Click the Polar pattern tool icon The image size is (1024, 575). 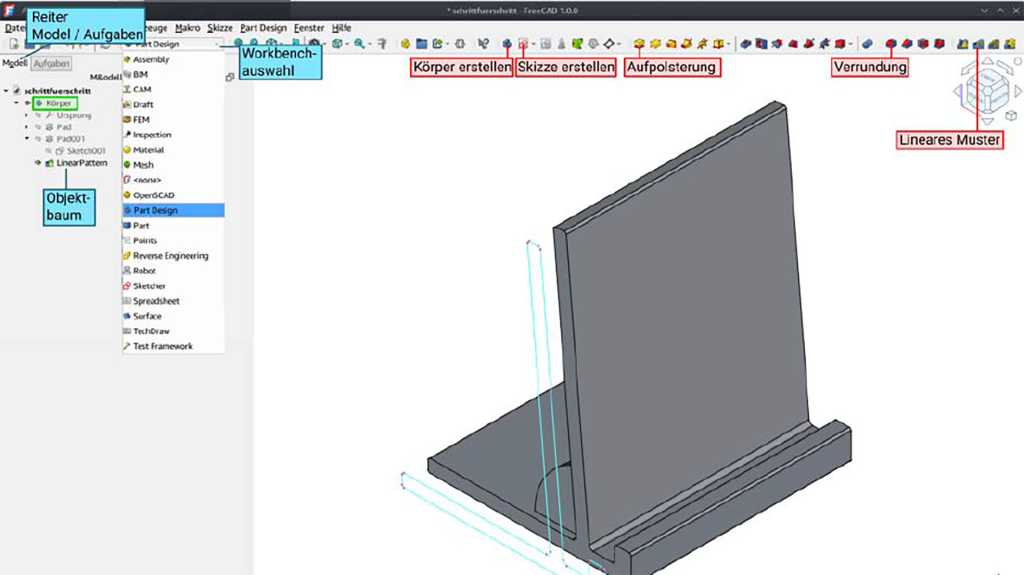(x=994, y=44)
